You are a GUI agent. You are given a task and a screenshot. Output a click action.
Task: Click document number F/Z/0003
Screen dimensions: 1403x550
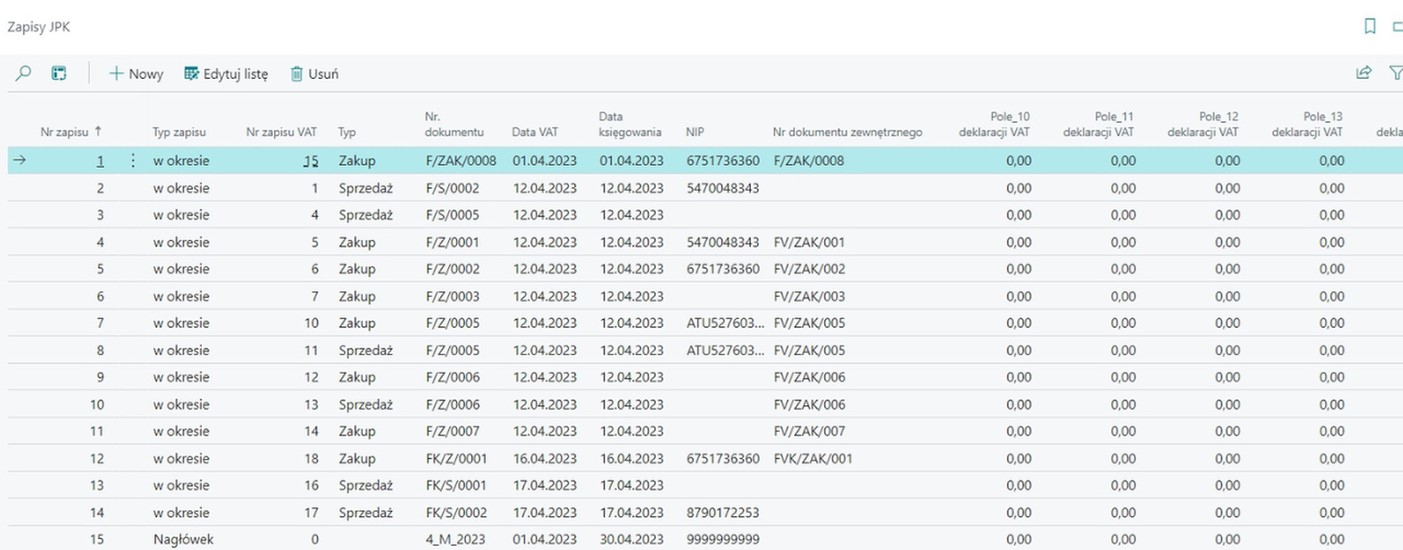coord(452,296)
